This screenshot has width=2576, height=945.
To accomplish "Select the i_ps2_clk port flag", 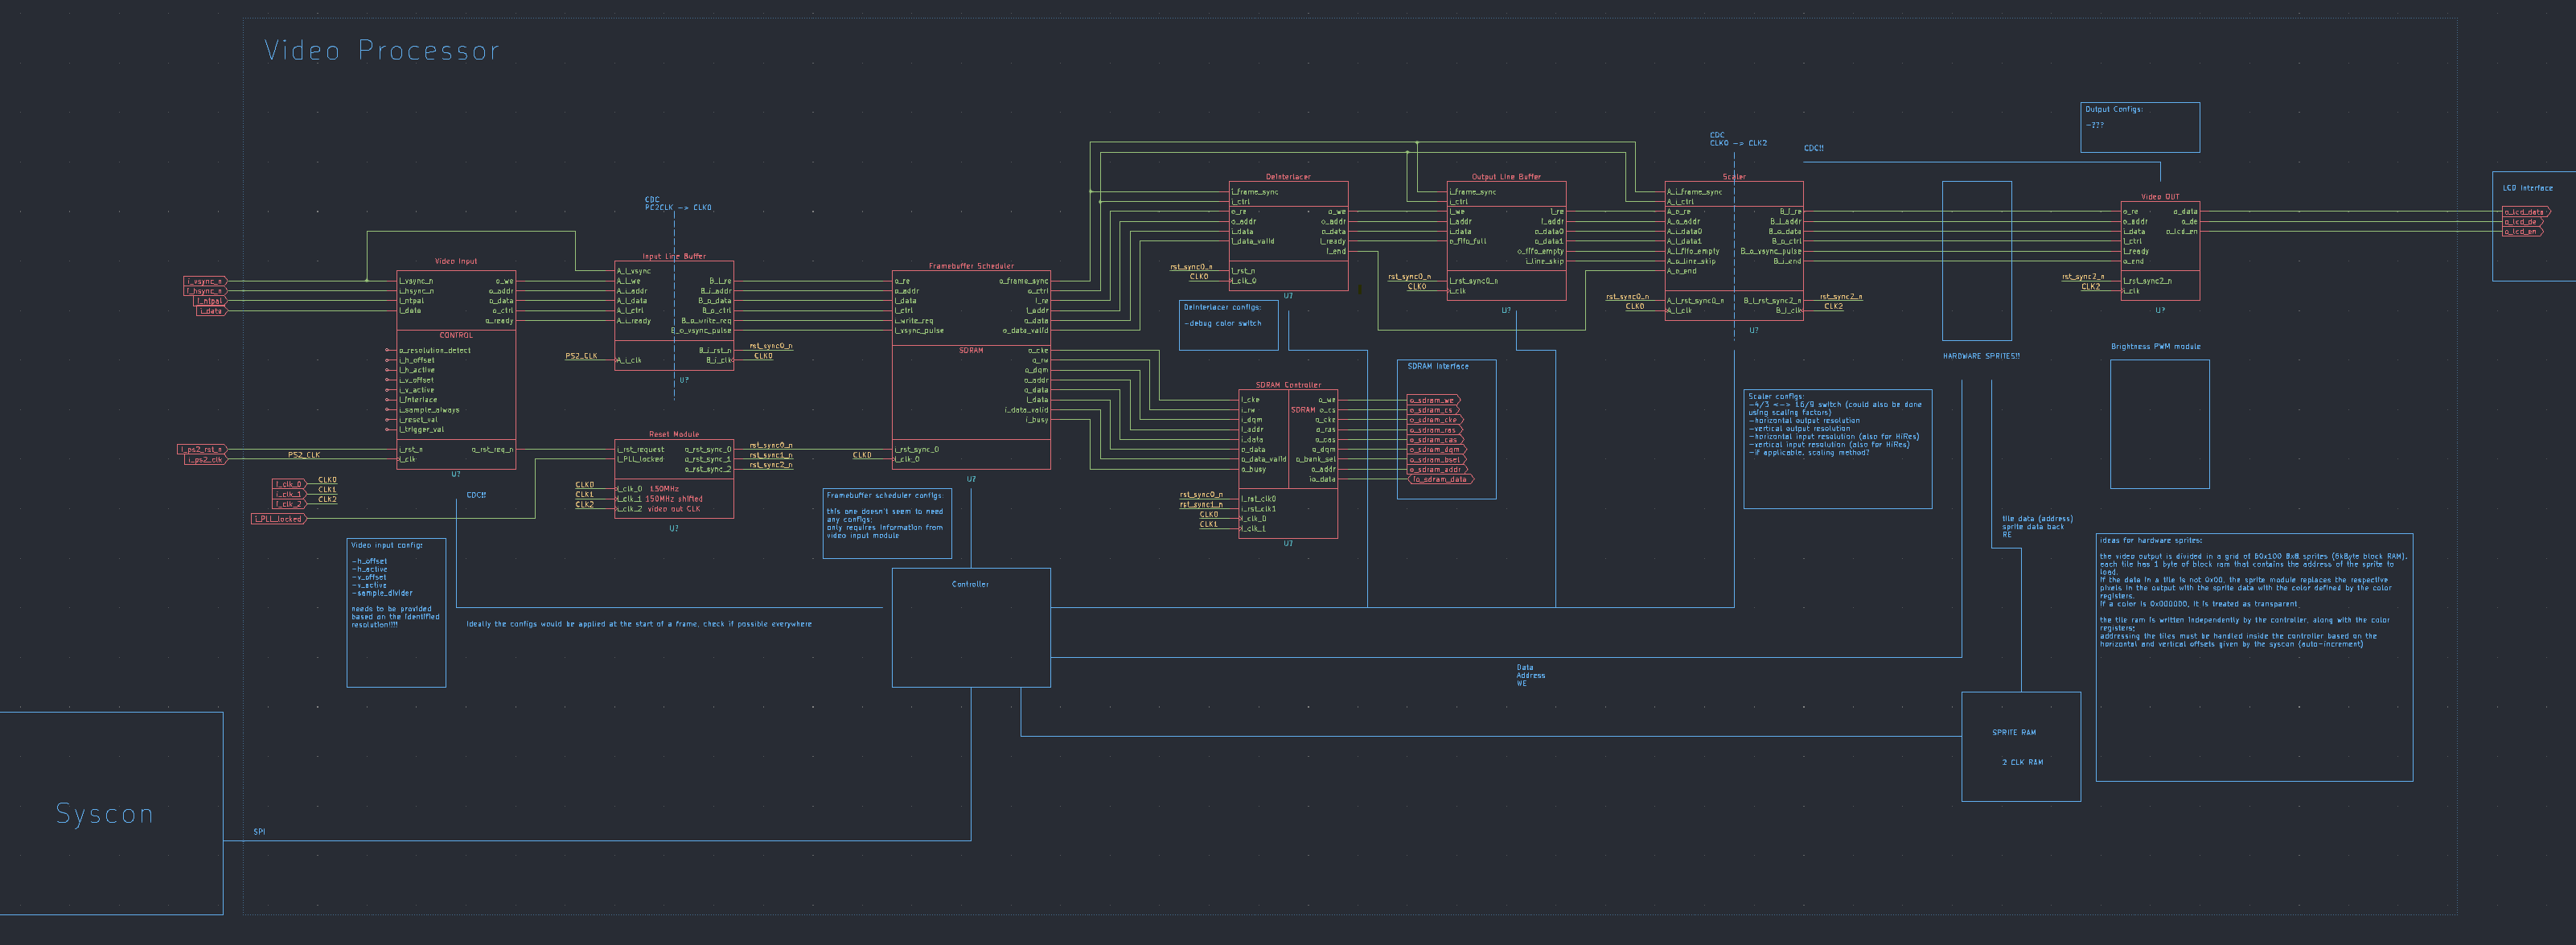I will [205, 460].
